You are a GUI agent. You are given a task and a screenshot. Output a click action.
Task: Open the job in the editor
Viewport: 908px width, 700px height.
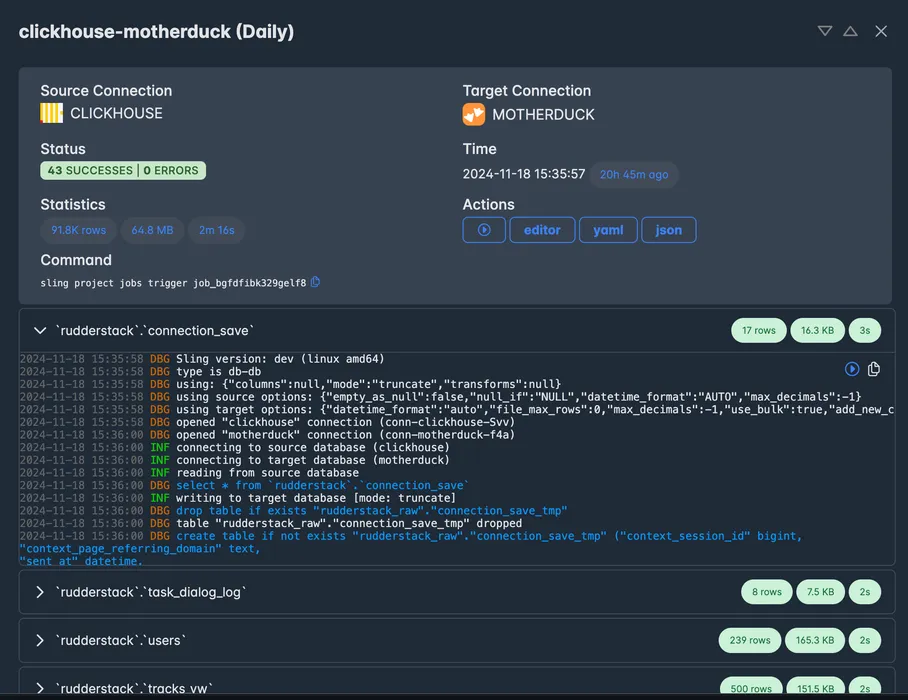tap(542, 230)
